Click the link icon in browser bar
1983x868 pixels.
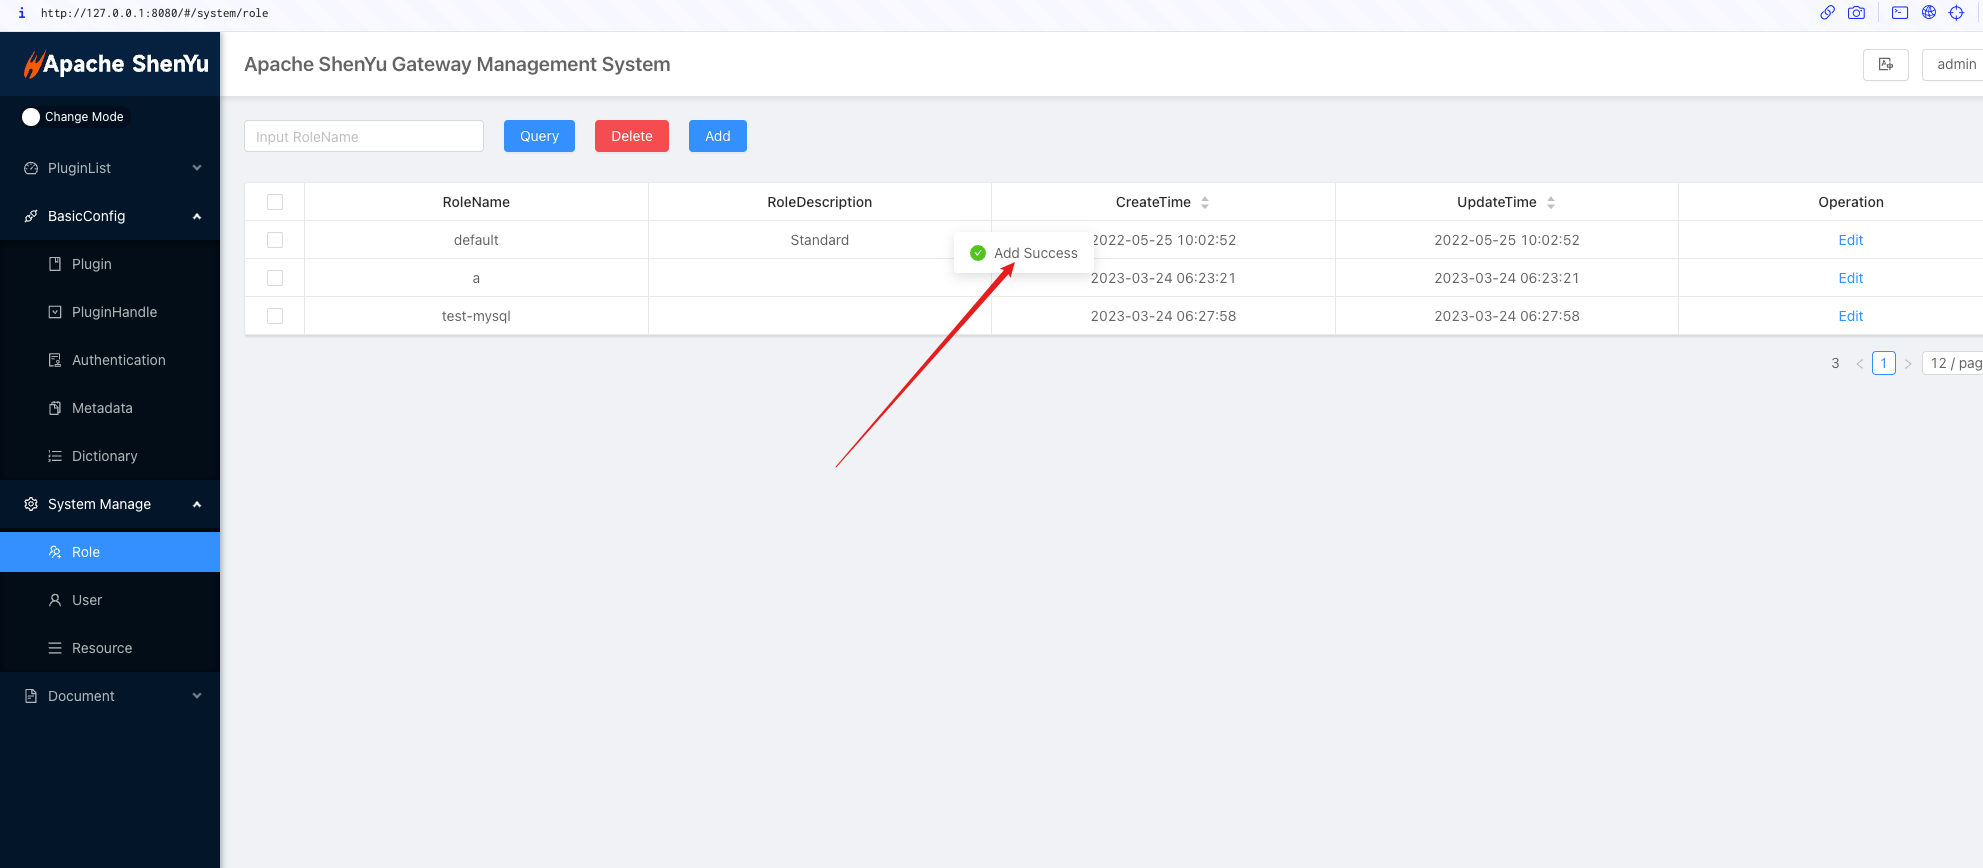pos(1827,13)
